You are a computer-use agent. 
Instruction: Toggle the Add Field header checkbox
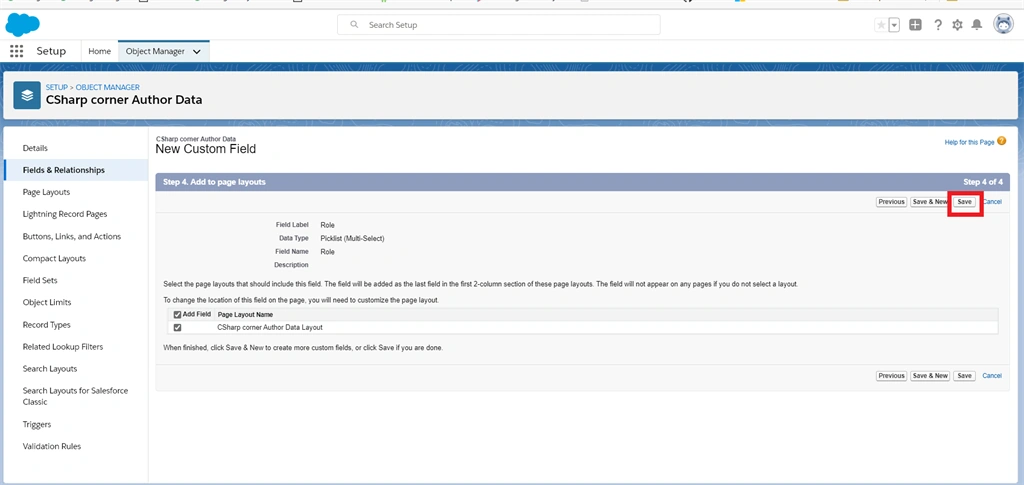click(x=178, y=314)
